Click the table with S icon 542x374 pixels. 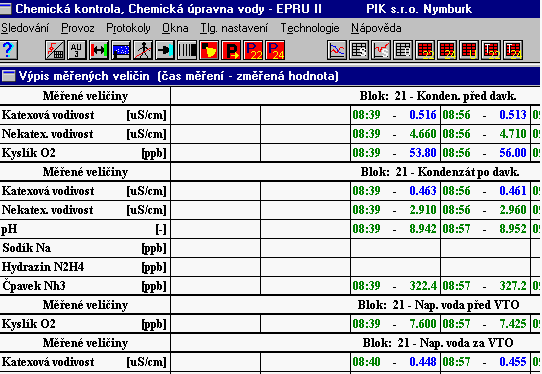359,50
